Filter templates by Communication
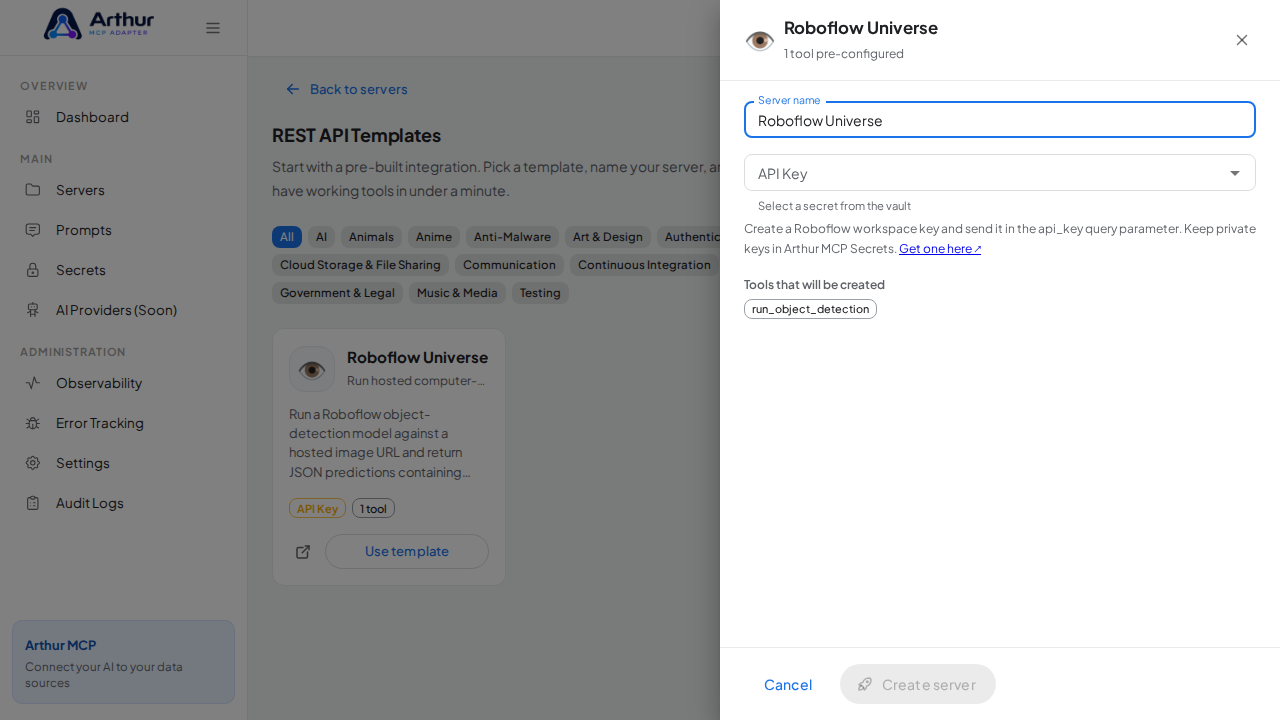This screenshot has width=1280, height=720. coord(509,265)
